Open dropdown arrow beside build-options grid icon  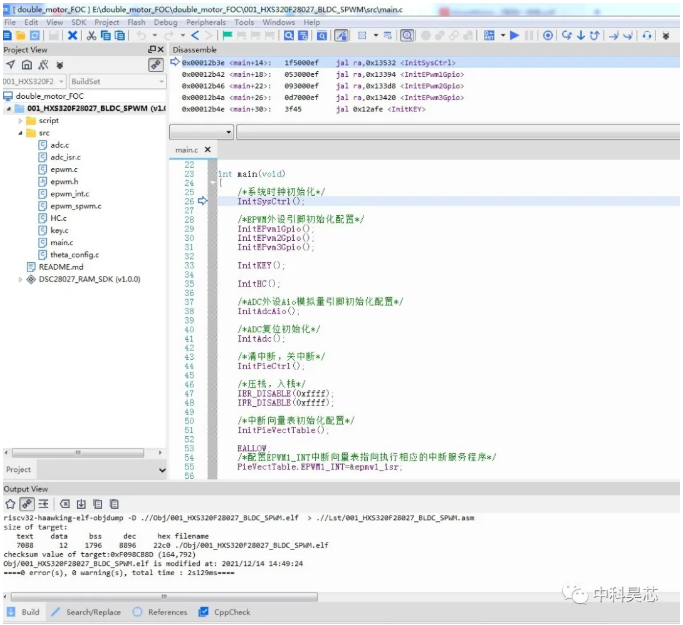503,36
